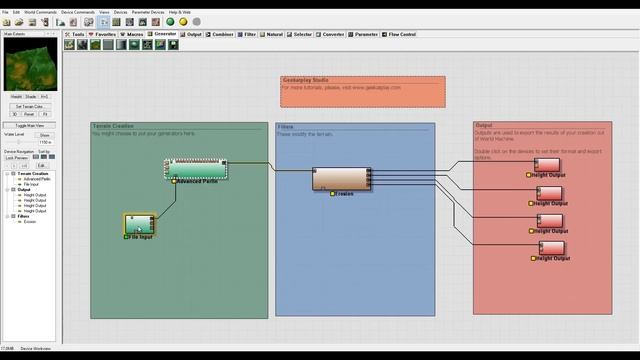Collapse the Terrain Creation tree group
This screenshot has width=640, height=360.
click(7, 174)
